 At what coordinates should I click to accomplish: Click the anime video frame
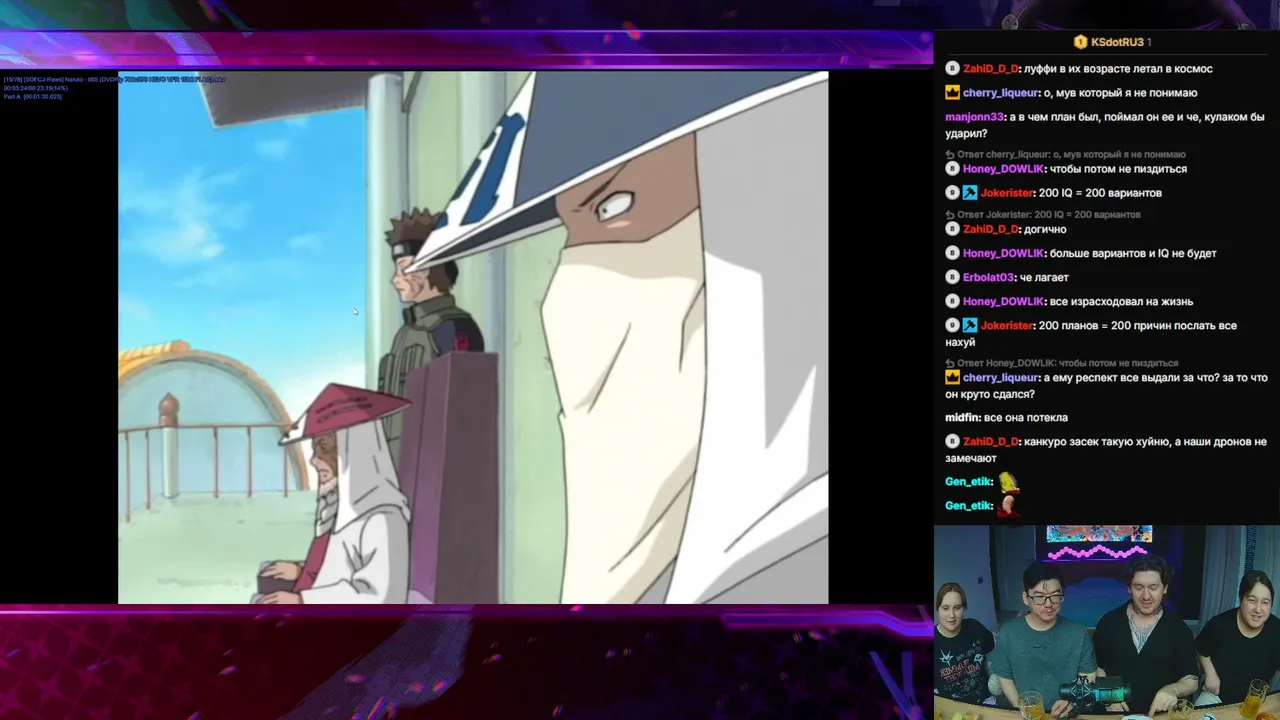(473, 337)
